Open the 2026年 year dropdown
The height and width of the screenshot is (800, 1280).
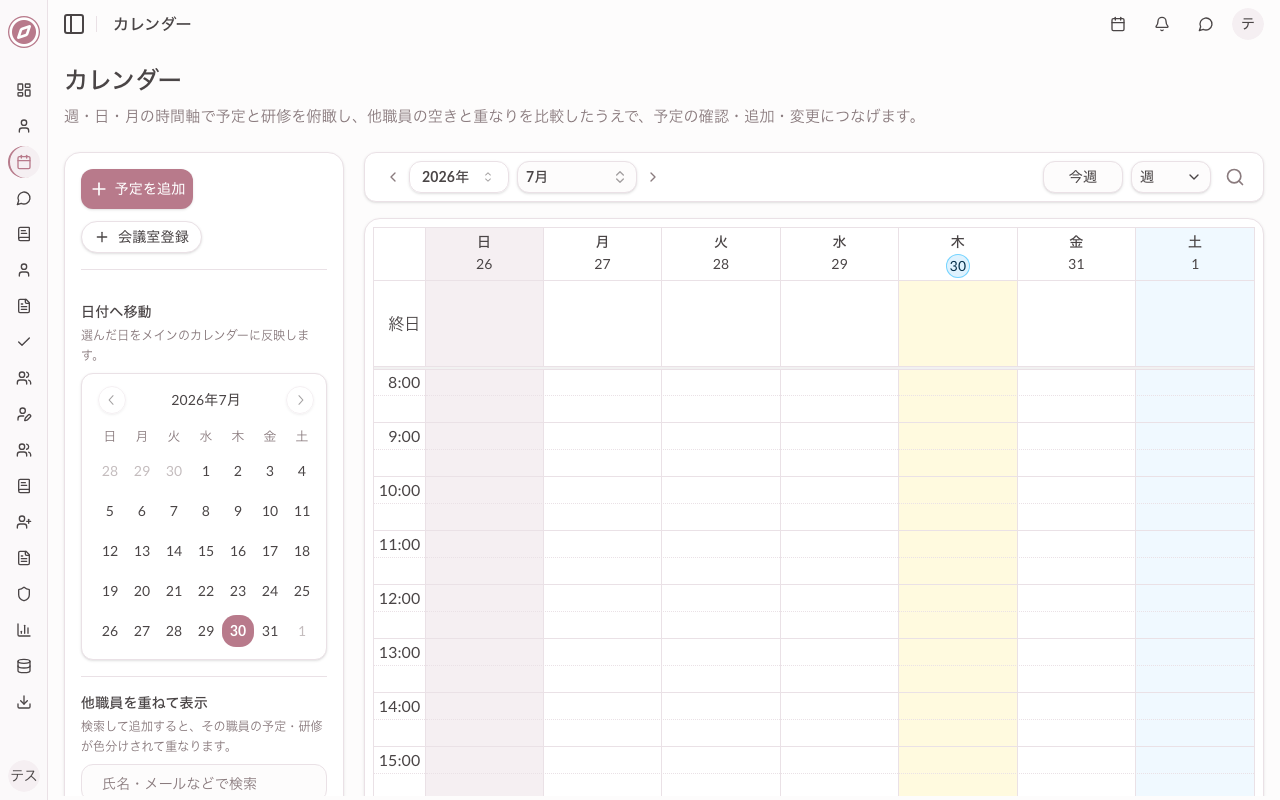(459, 177)
